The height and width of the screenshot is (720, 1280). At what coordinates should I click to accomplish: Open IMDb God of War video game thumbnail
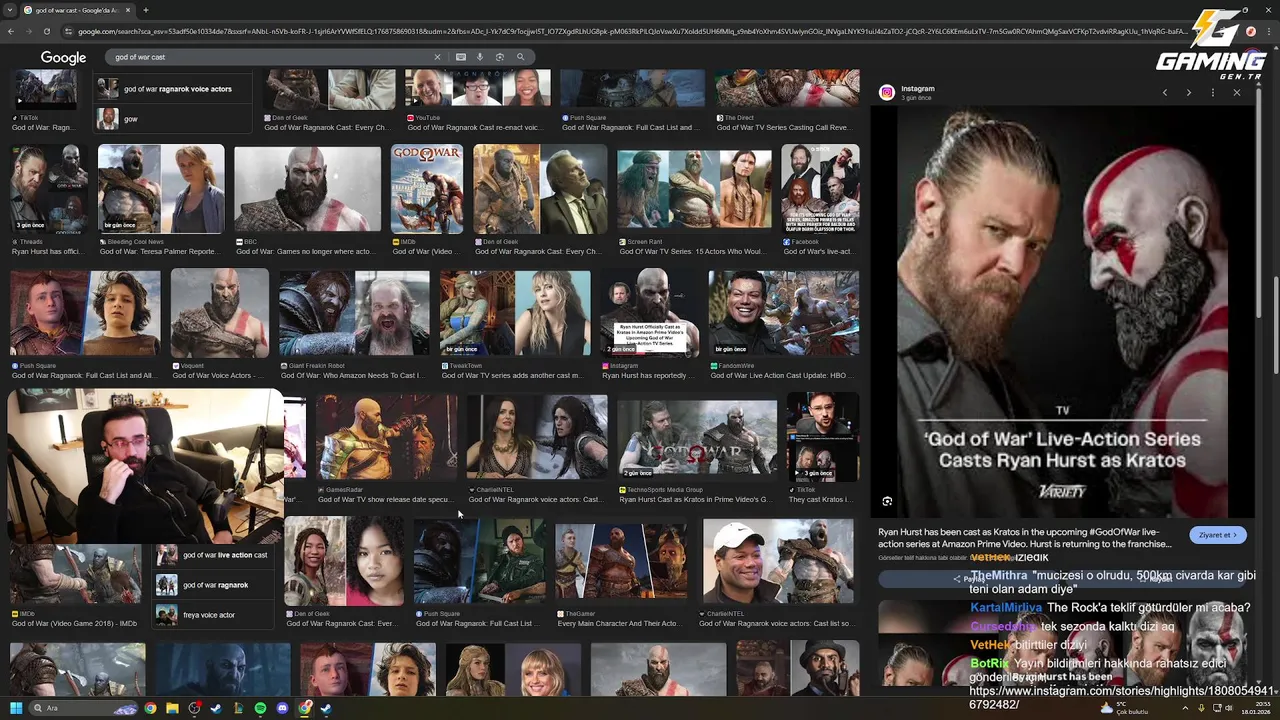[427, 190]
